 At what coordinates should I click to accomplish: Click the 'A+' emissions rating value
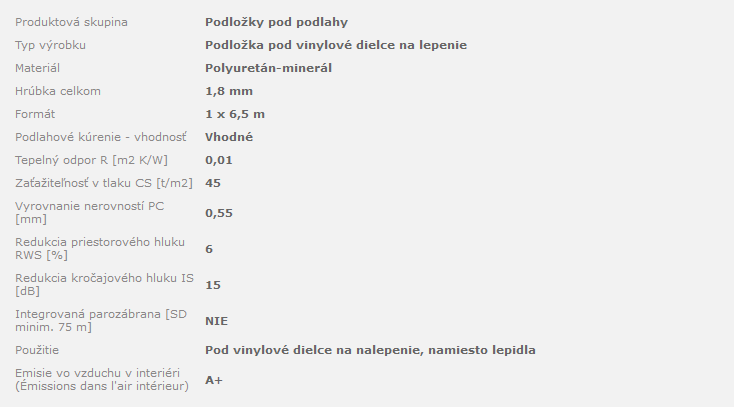214,380
